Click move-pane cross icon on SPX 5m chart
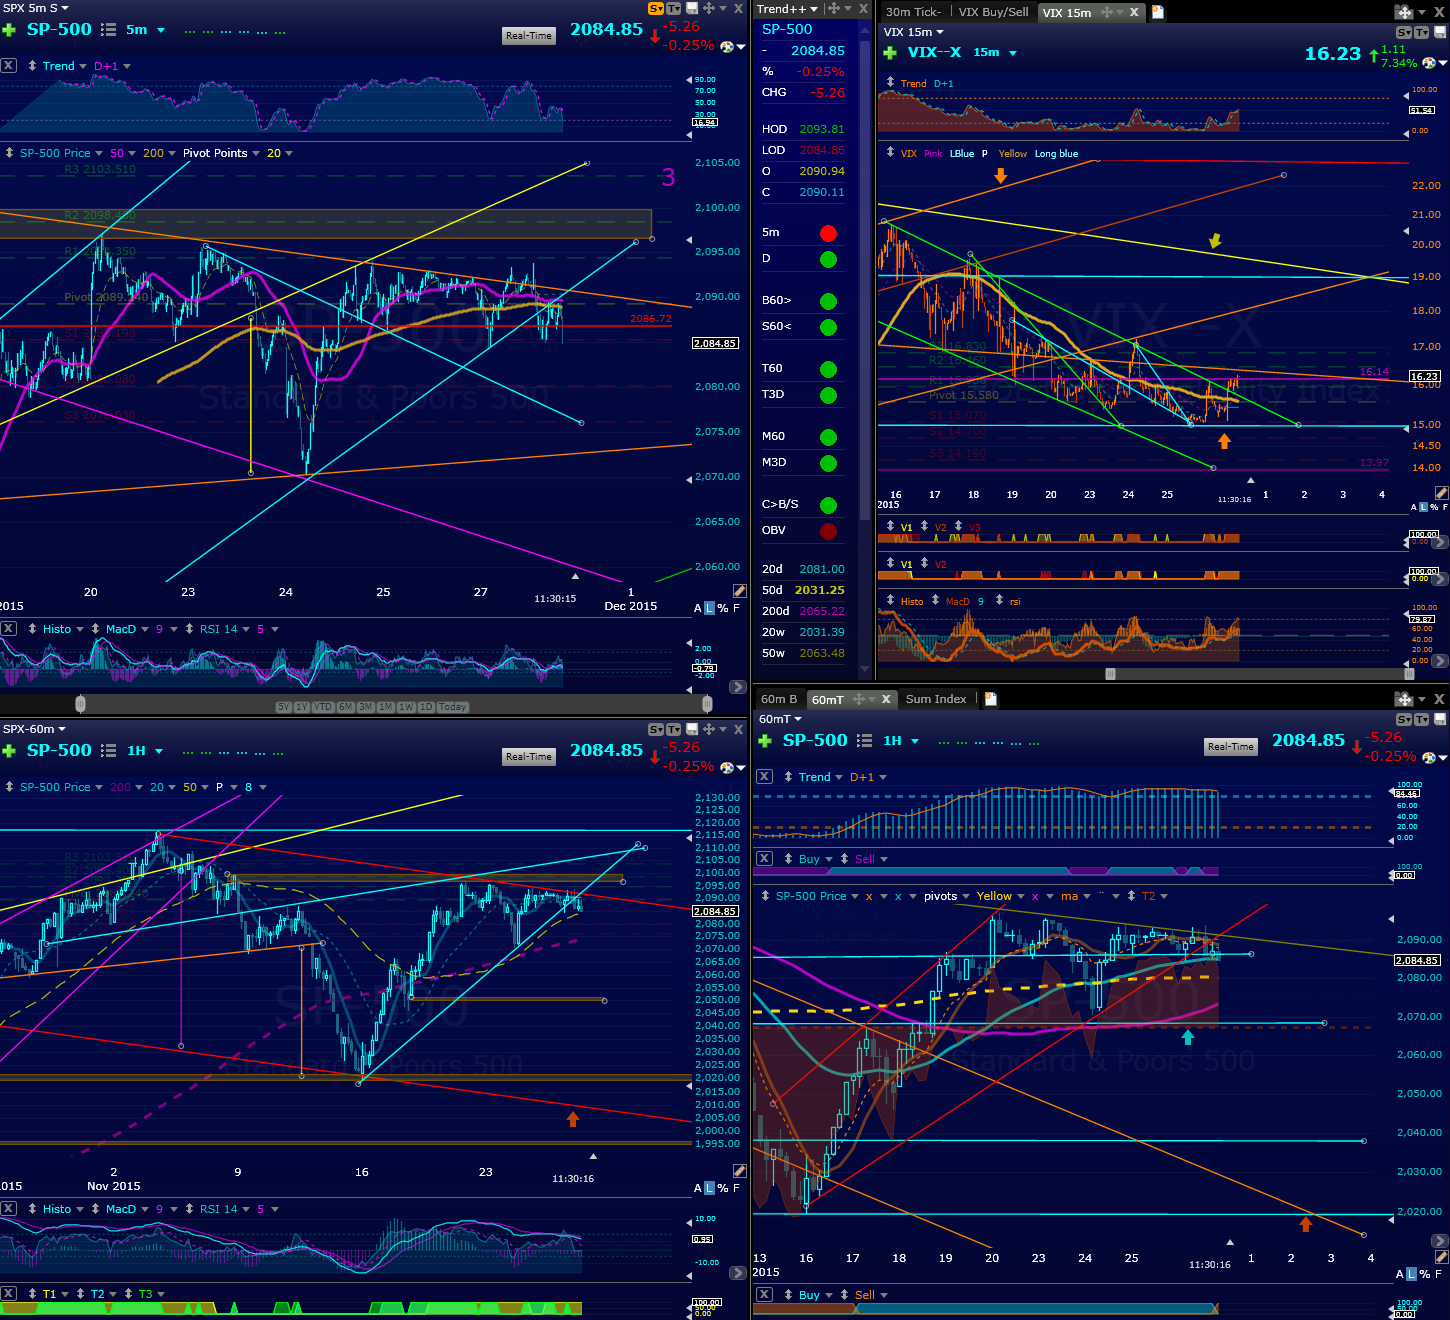Image resolution: width=1450 pixels, height=1320 pixels. click(x=709, y=8)
